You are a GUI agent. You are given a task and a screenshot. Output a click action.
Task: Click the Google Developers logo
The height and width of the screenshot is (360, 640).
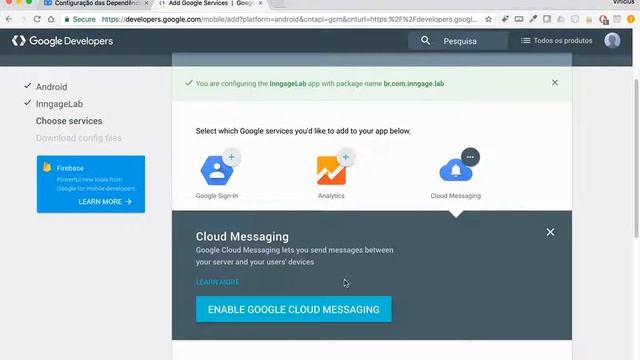coord(62,41)
